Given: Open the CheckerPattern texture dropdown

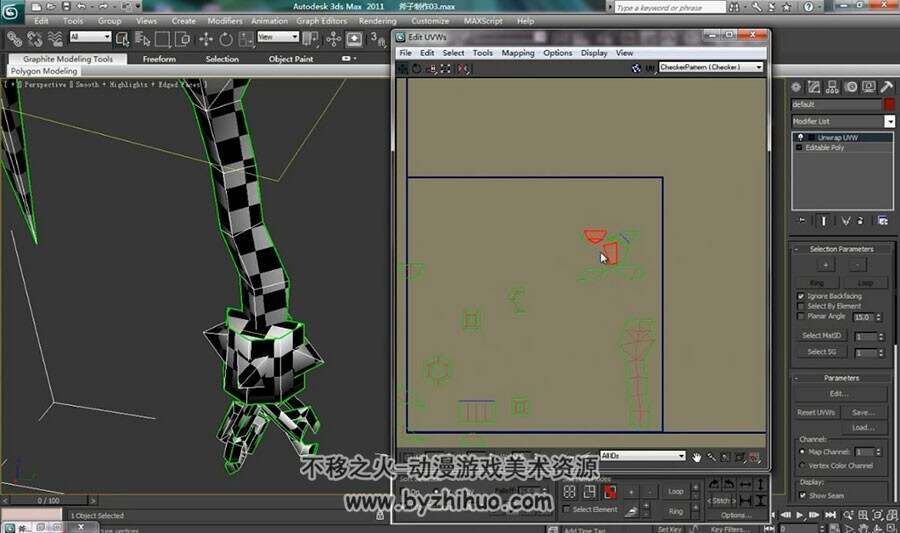Looking at the screenshot, I should point(711,67).
